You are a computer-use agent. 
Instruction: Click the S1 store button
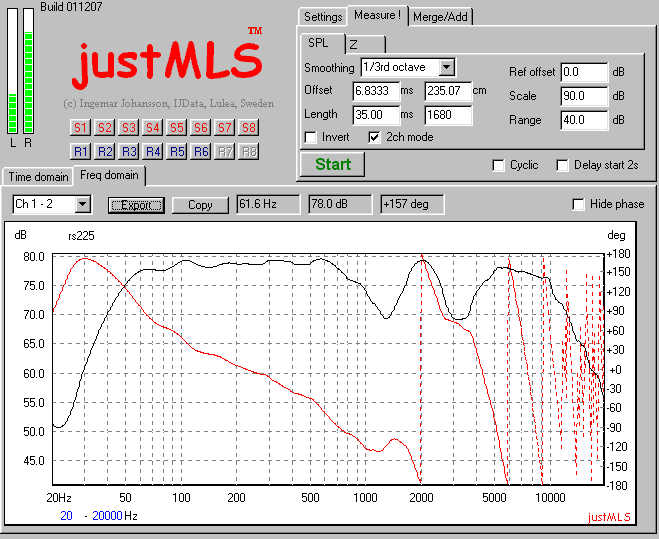pyautogui.click(x=80, y=128)
